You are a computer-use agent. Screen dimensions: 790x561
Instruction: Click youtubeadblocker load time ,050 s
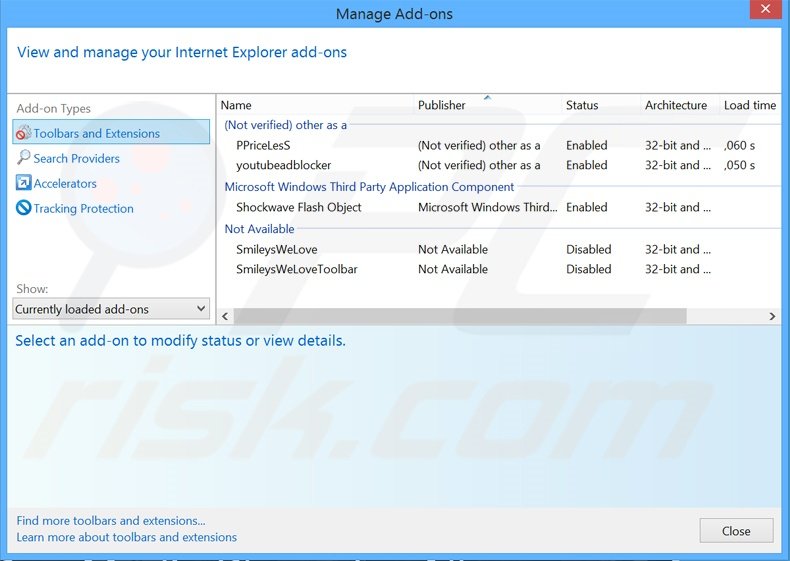click(740, 165)
